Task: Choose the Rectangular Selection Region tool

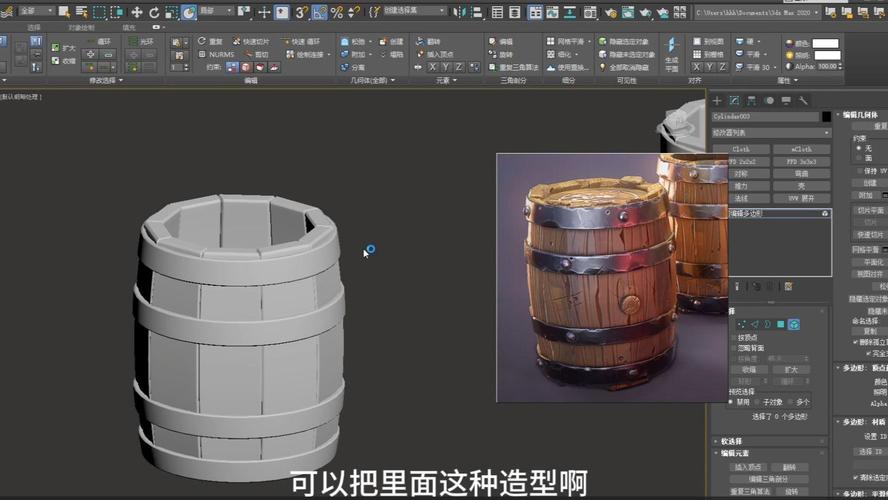Action: (99, 12)
